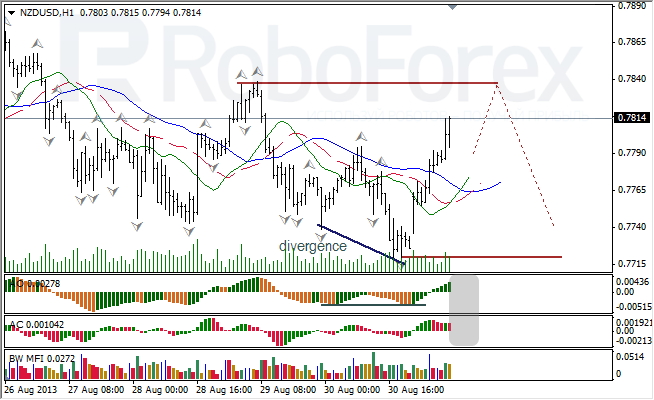The image size is (654, 400).
Task: Select the current price label 0.7814
Action: (632, 118)
